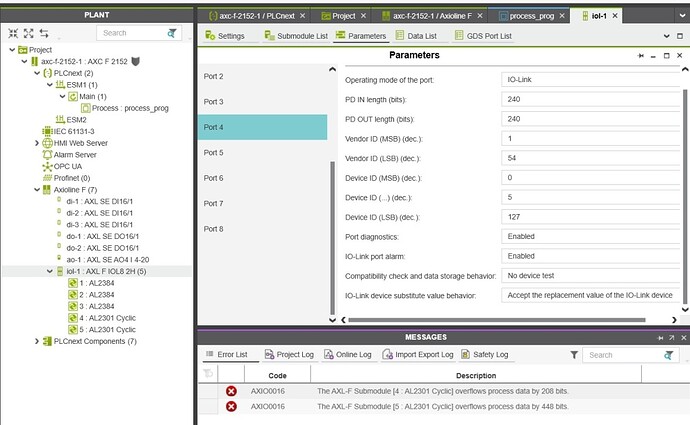The image size is (690, 425).
Task: Click the clear list icon in Error List
Action: pyautogui.click(x=208, y=374)
